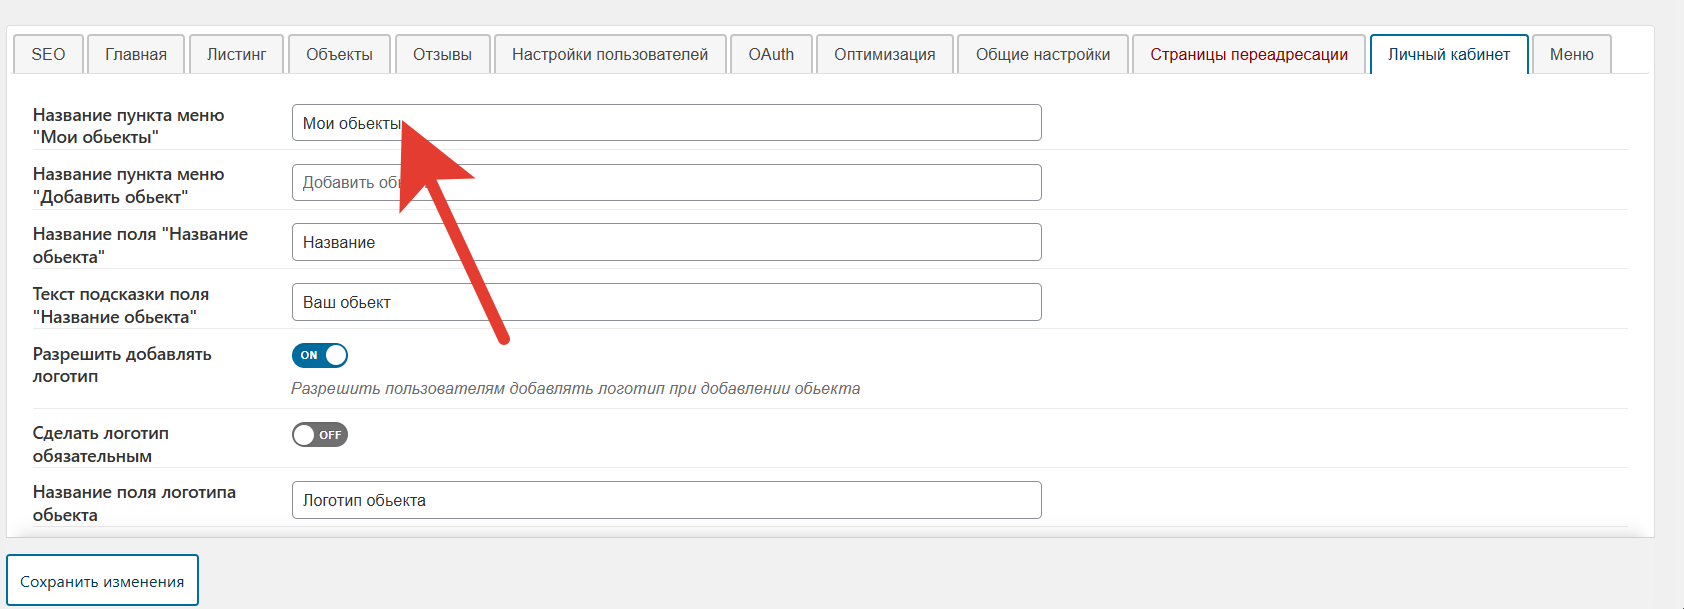This screenshot has width=1684, height=609.
Task: Disable the Разрешить добавлять логотип toggle
Action: (x=320, y=355)
